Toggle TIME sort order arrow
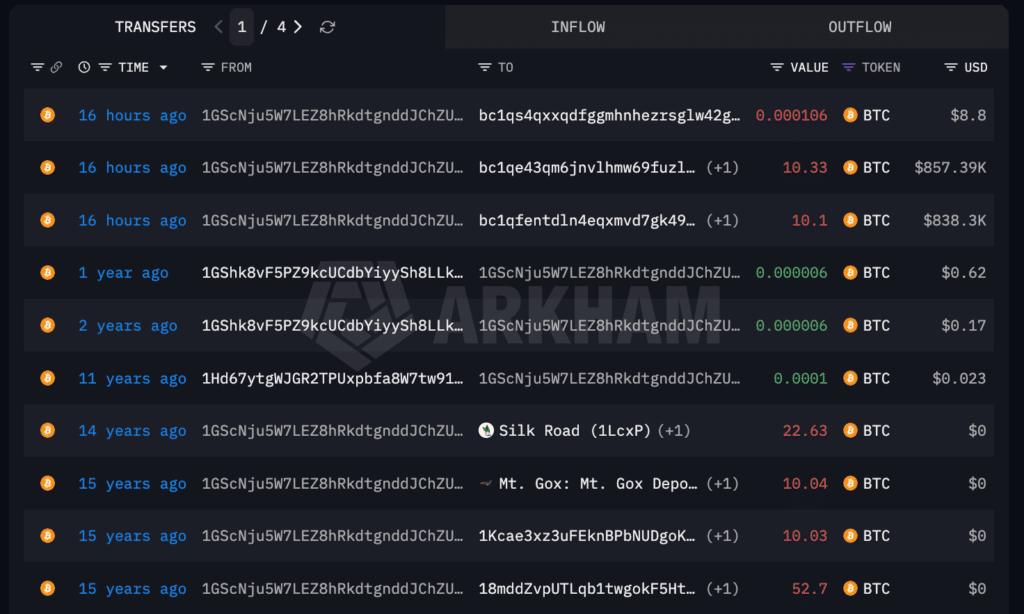 (163, 67)
